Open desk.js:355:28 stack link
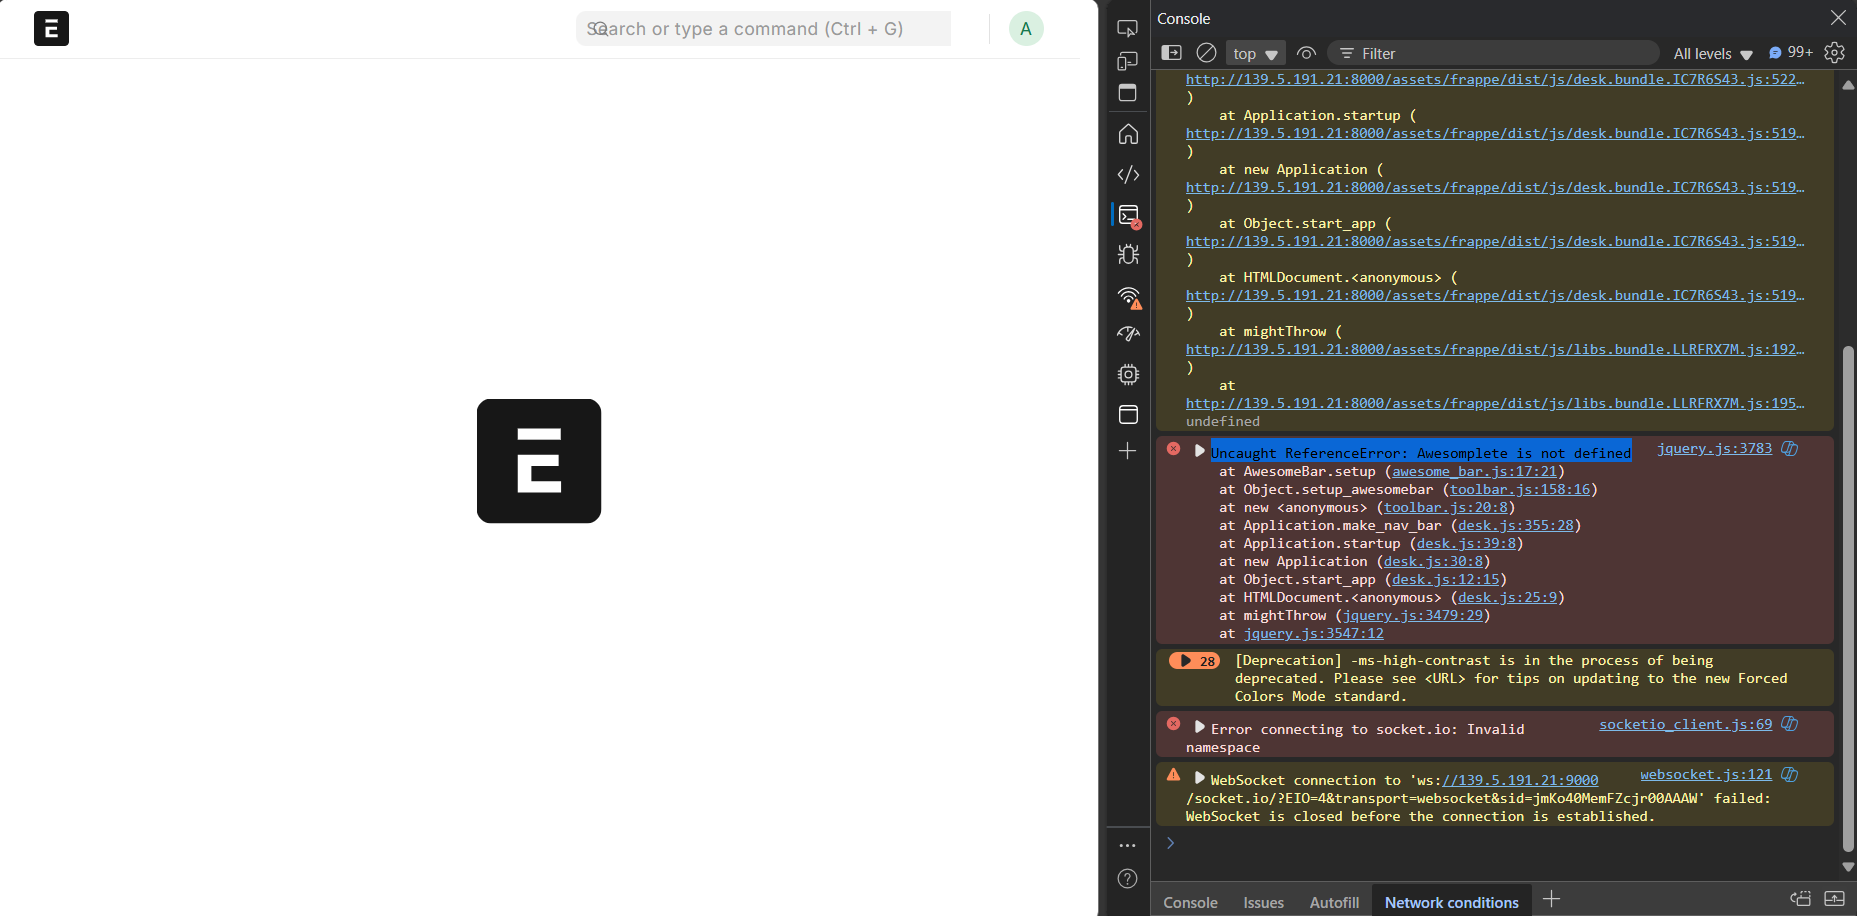The height and width of the screenshot is (916, 1857). [x=1515, y=526]
